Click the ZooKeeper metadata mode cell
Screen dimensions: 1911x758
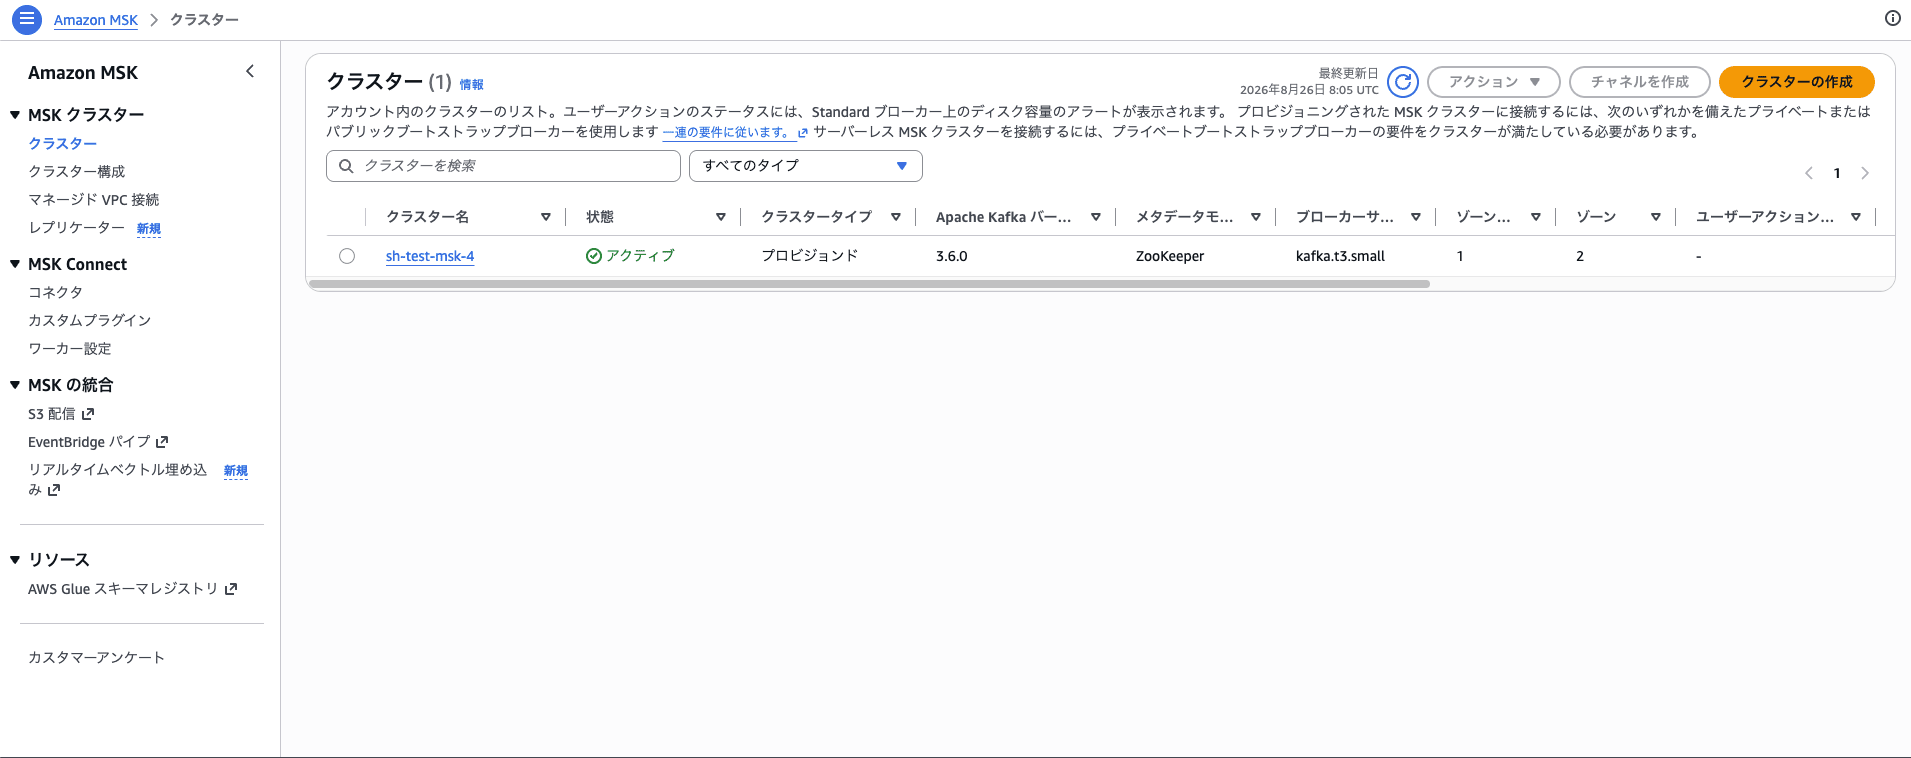(1170, 256)
